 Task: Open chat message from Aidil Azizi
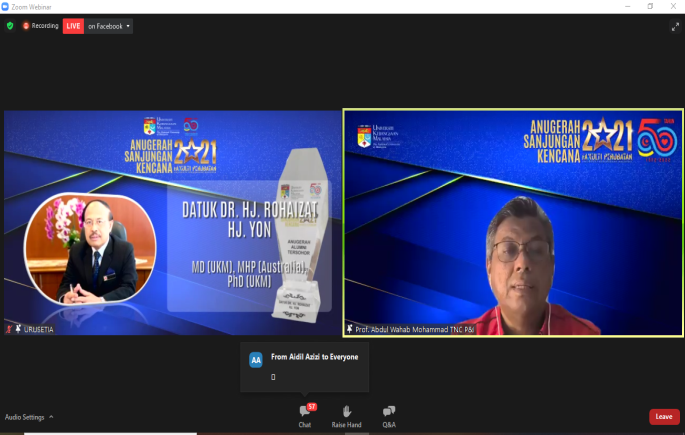314,357
